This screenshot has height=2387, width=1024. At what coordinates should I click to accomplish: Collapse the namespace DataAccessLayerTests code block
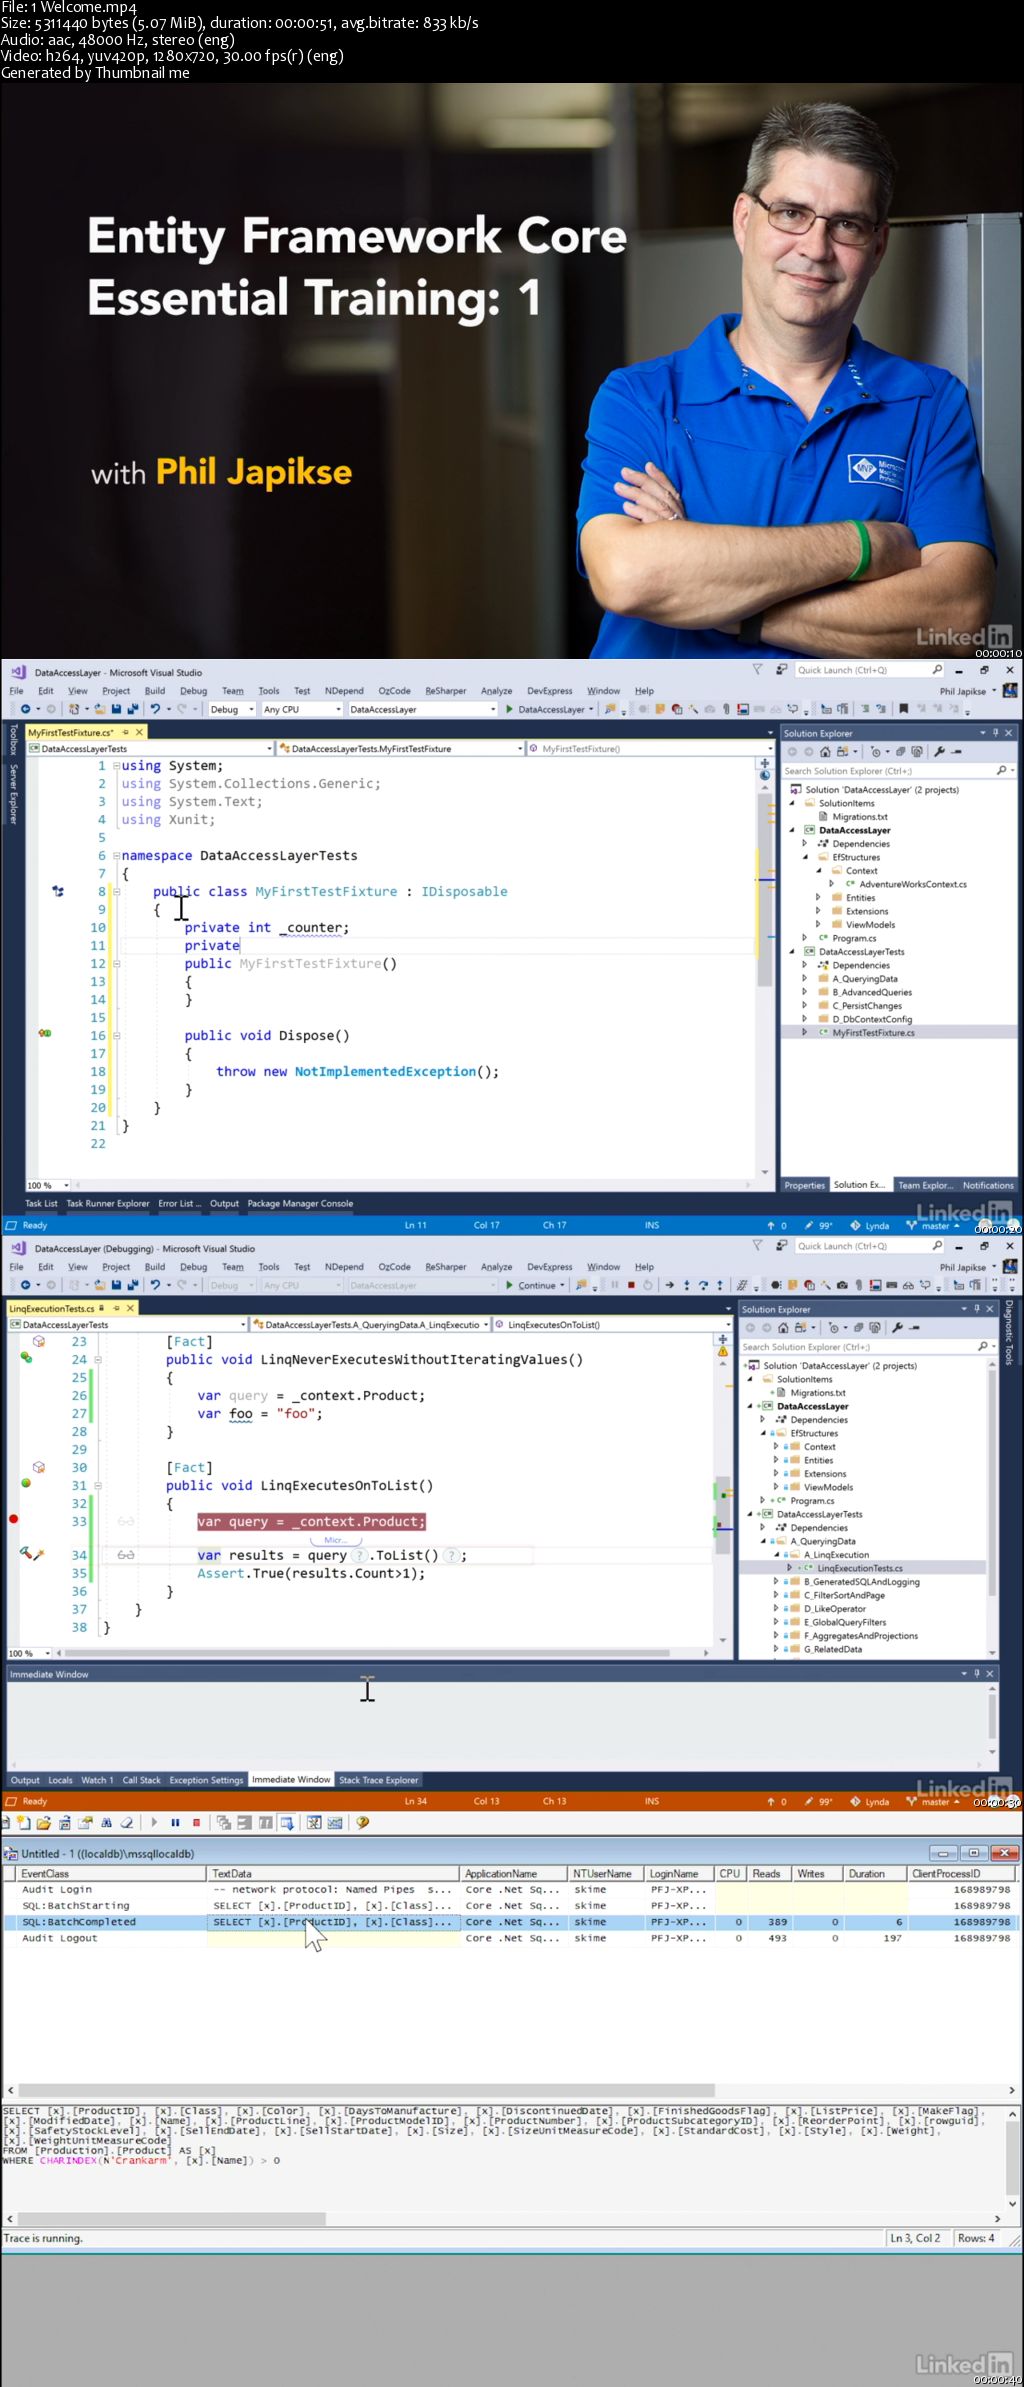click(x=116, y=856)
